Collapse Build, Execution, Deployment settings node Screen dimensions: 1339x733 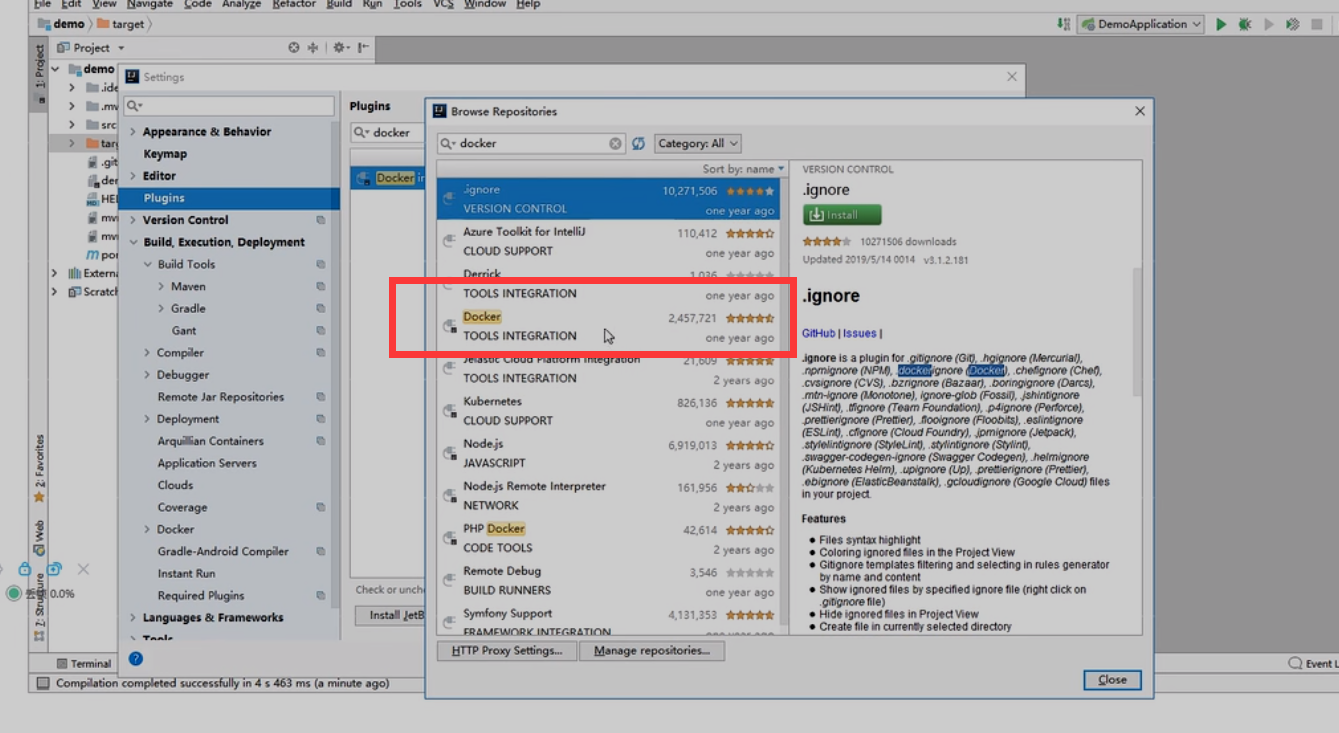(133, 242)
